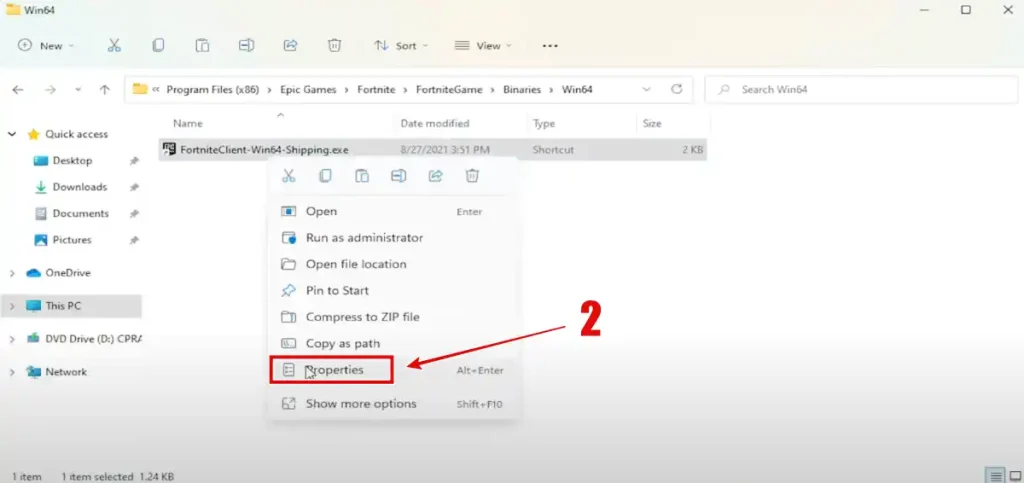Sort by the Type column header

tap(543, 123)
